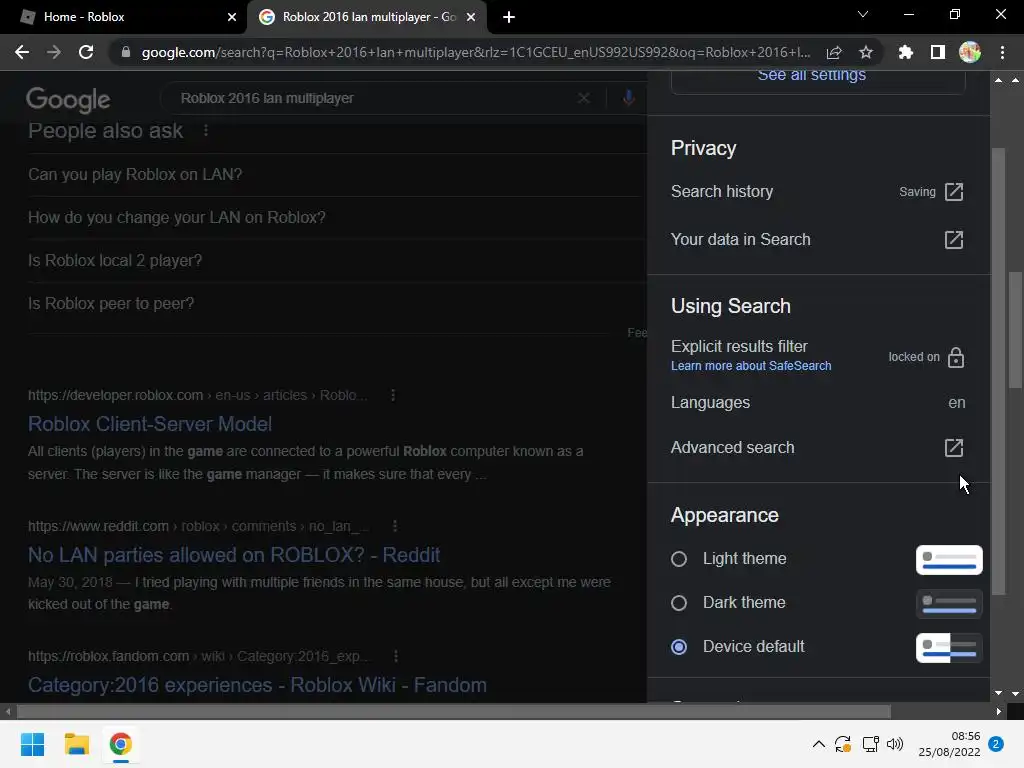Image resolution: width=1024 pixels, height=768 pixels.
Task: Expand 'Is Roblox local 2 player?' question
Action: pos(336,261)
